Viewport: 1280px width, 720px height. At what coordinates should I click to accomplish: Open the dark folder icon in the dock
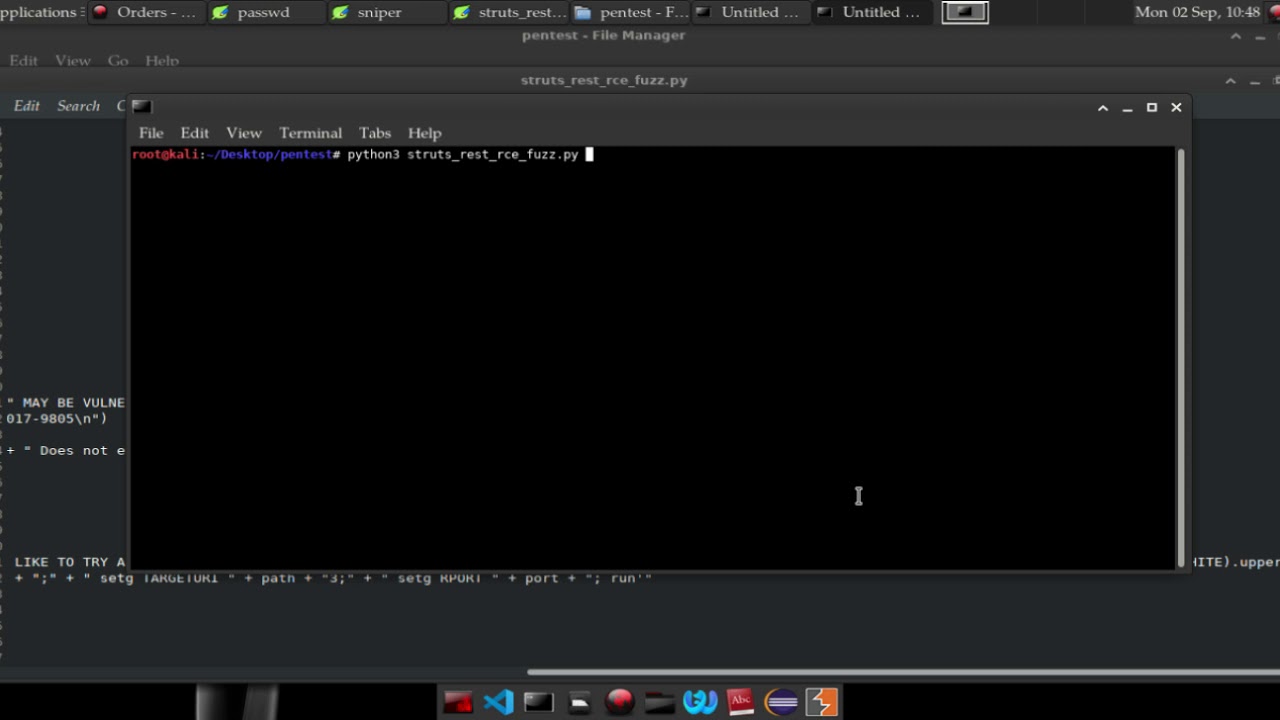pos(660,702)
